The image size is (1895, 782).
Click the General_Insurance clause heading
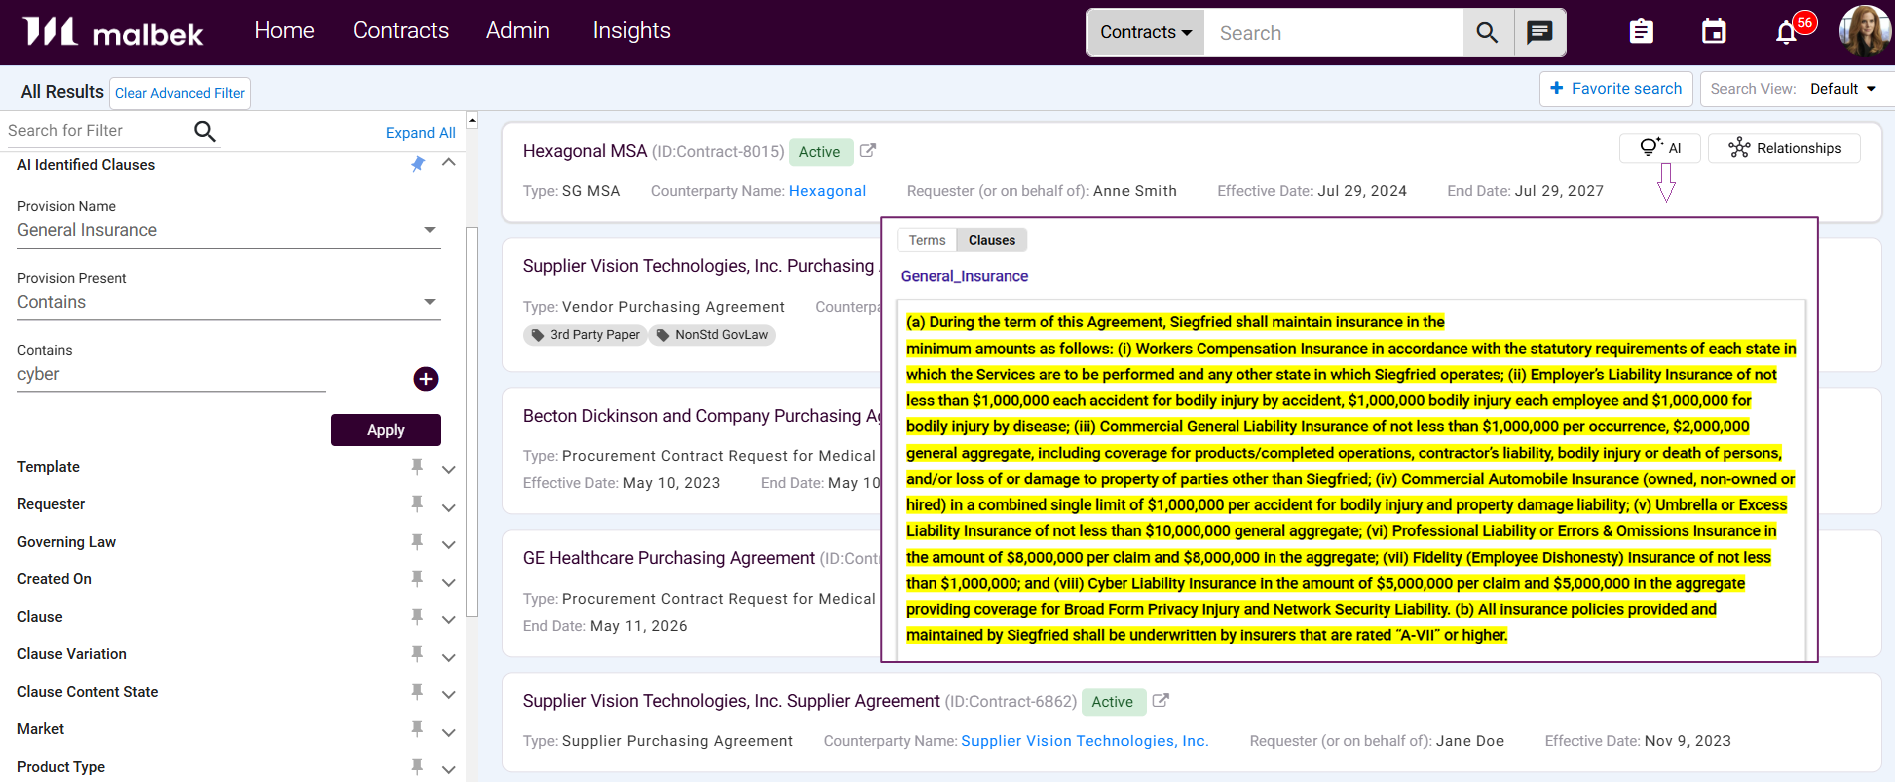click(964, 276)
